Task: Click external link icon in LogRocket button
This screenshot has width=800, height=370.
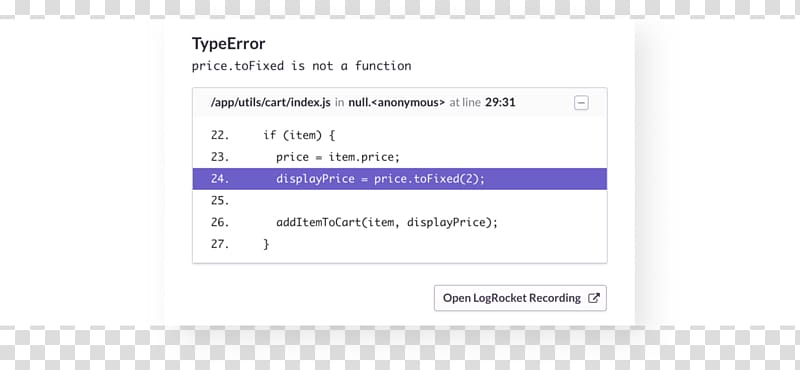Action: click(593, 298)
